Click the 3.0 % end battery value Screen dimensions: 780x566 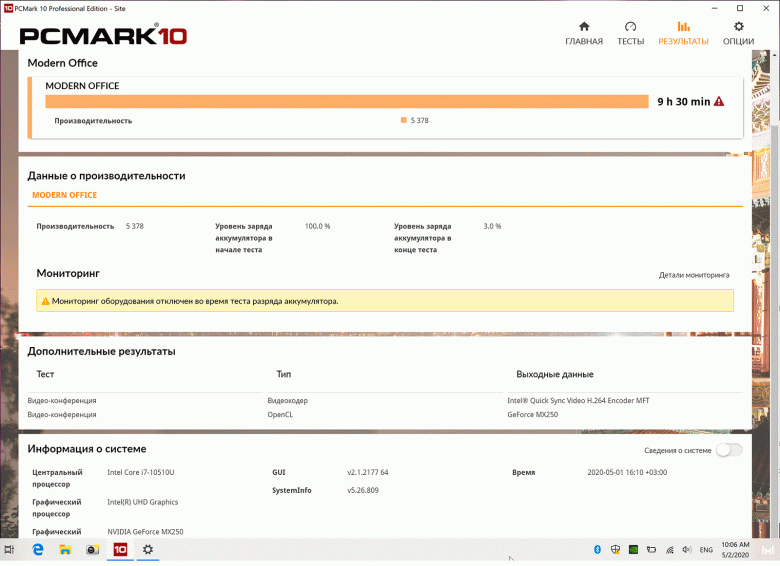[492, 226]
